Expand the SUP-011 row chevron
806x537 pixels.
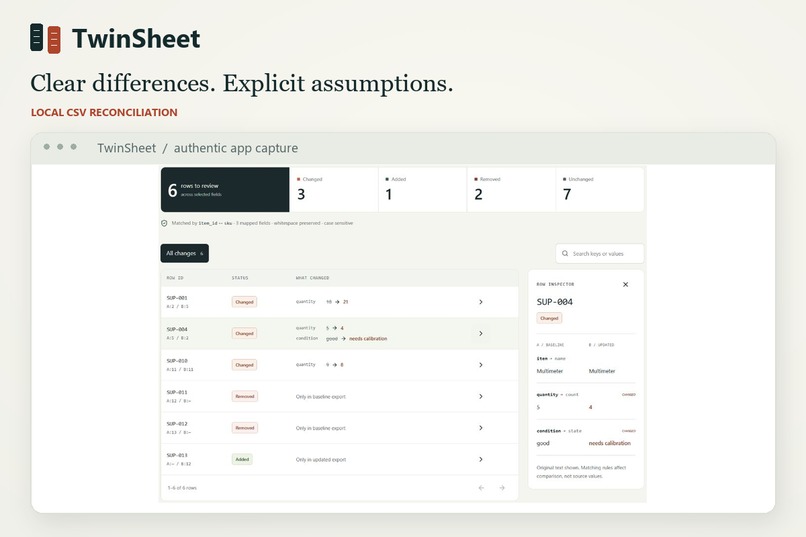point(481,396)
